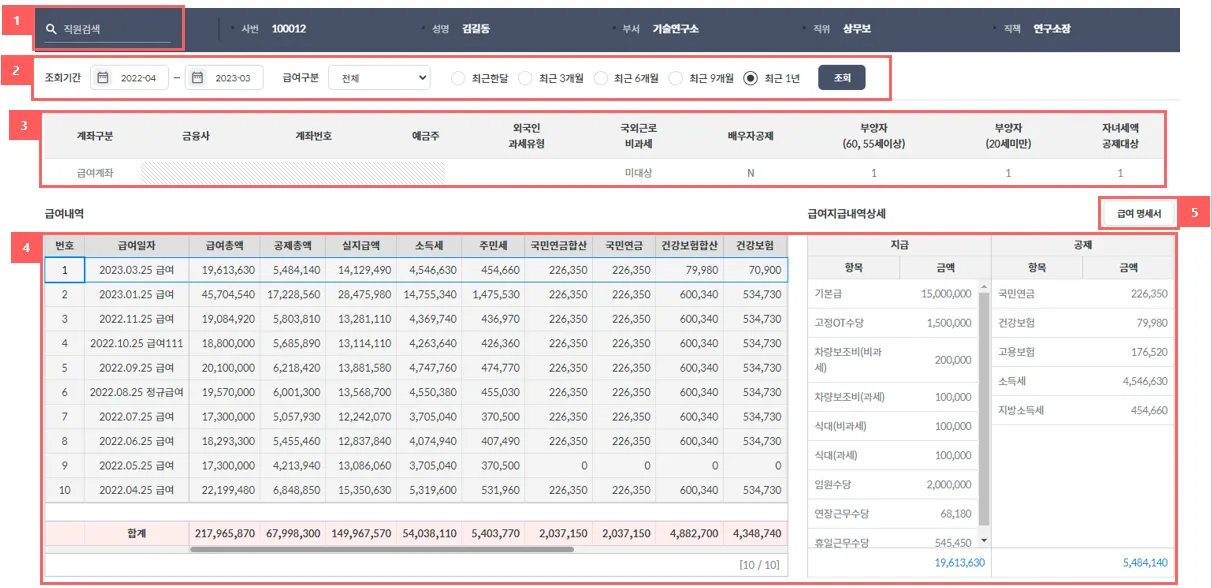Select the 2022.08.25 정규급여 row
The height and width of the screenshot is (588, 1212).
point(415,392)
